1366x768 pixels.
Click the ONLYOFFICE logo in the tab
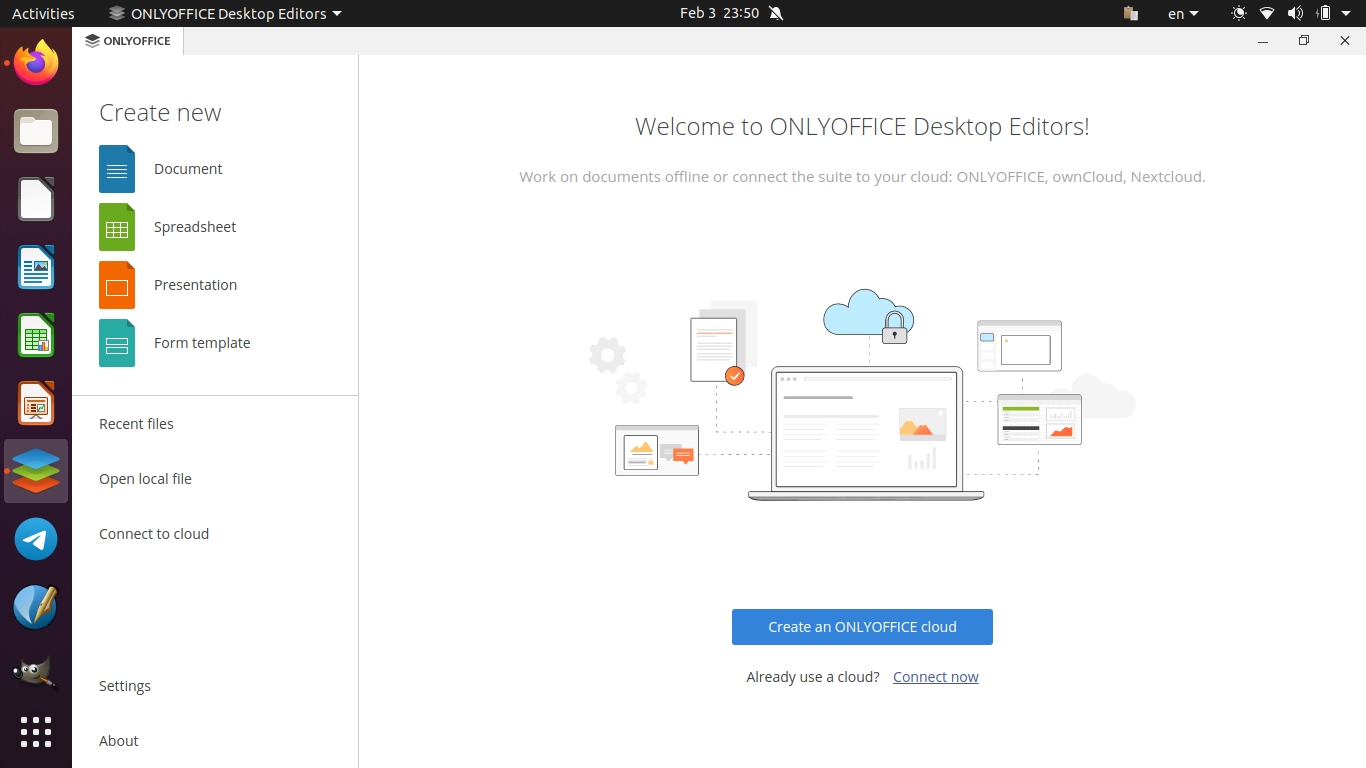[92, 41]
